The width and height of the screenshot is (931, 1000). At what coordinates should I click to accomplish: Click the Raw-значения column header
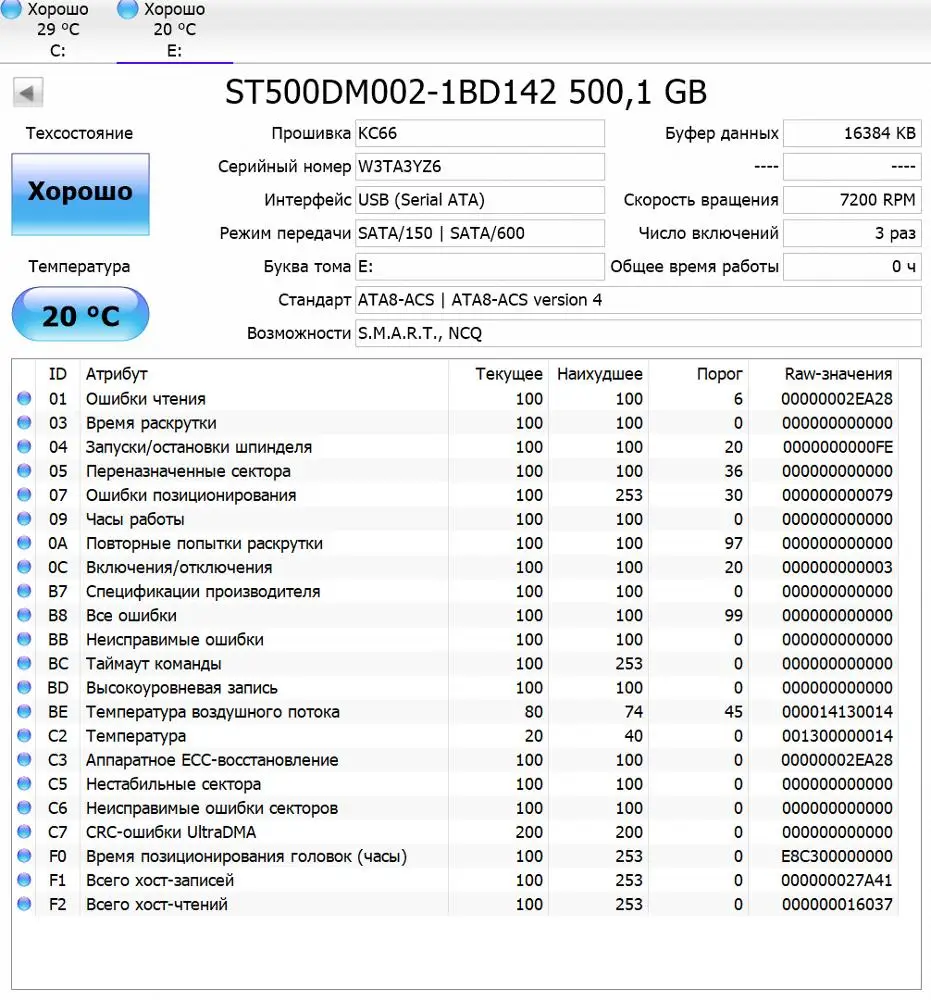pos(838,374)
